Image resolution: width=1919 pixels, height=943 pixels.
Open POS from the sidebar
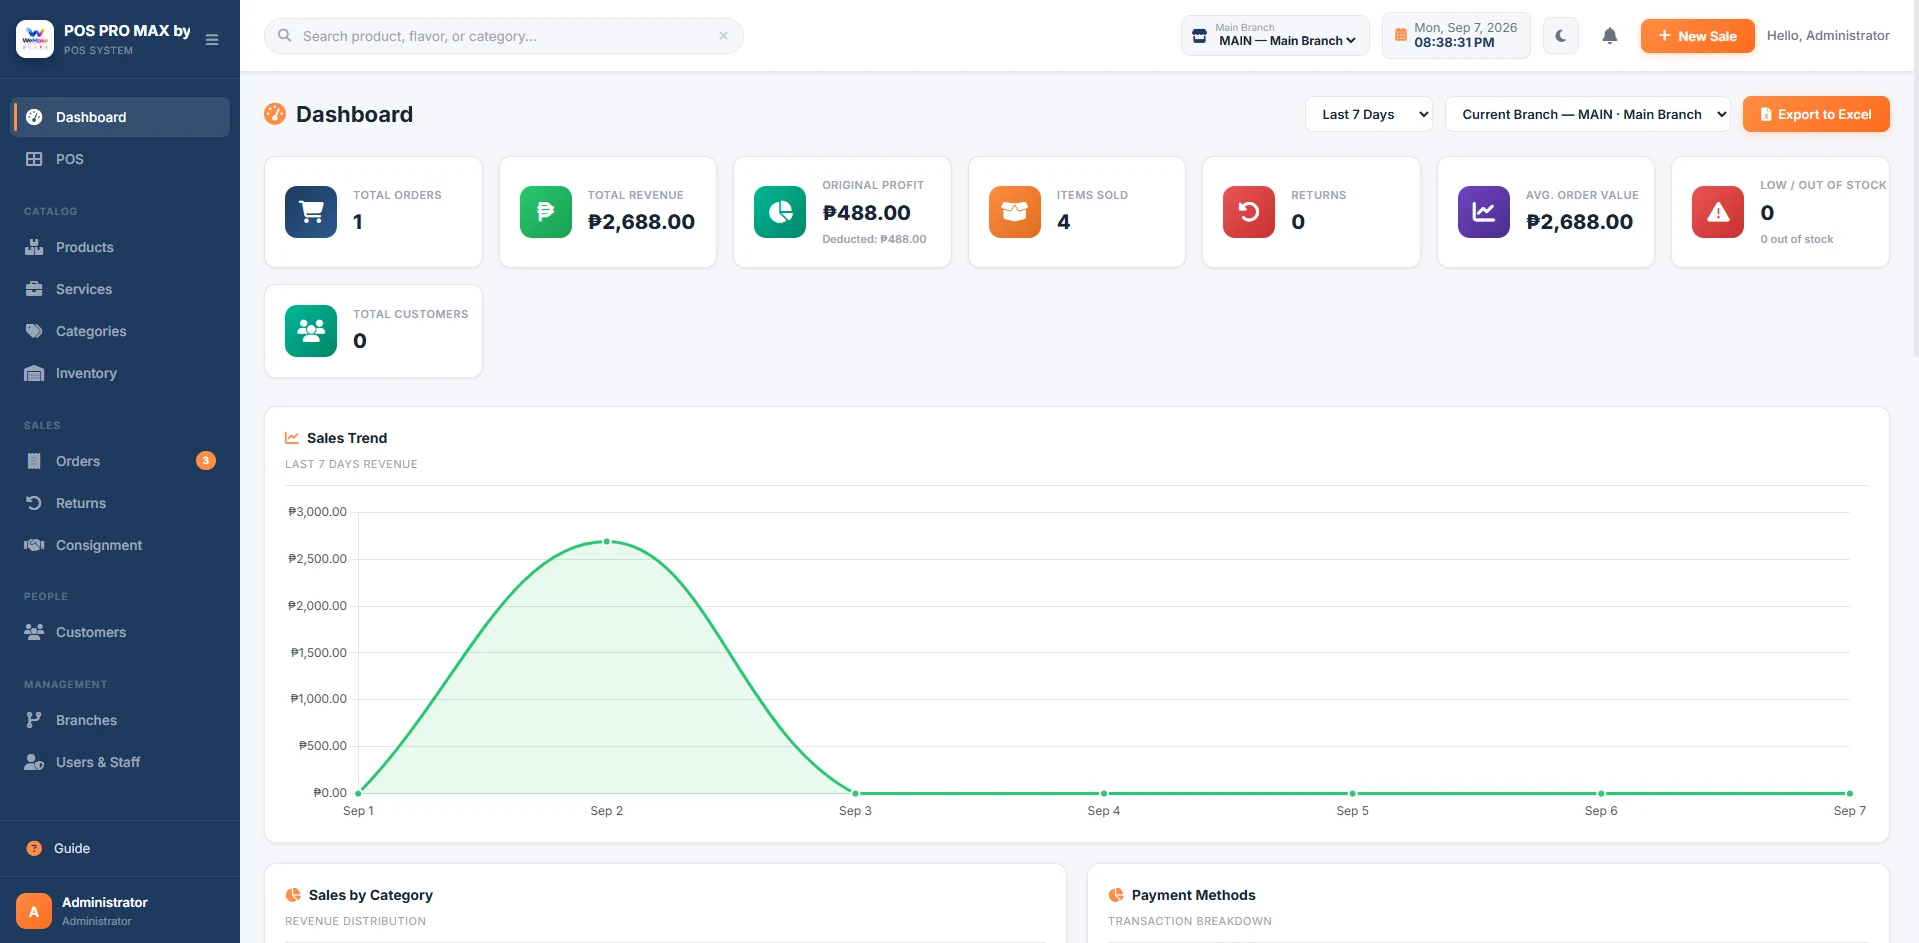coord(120,159)
